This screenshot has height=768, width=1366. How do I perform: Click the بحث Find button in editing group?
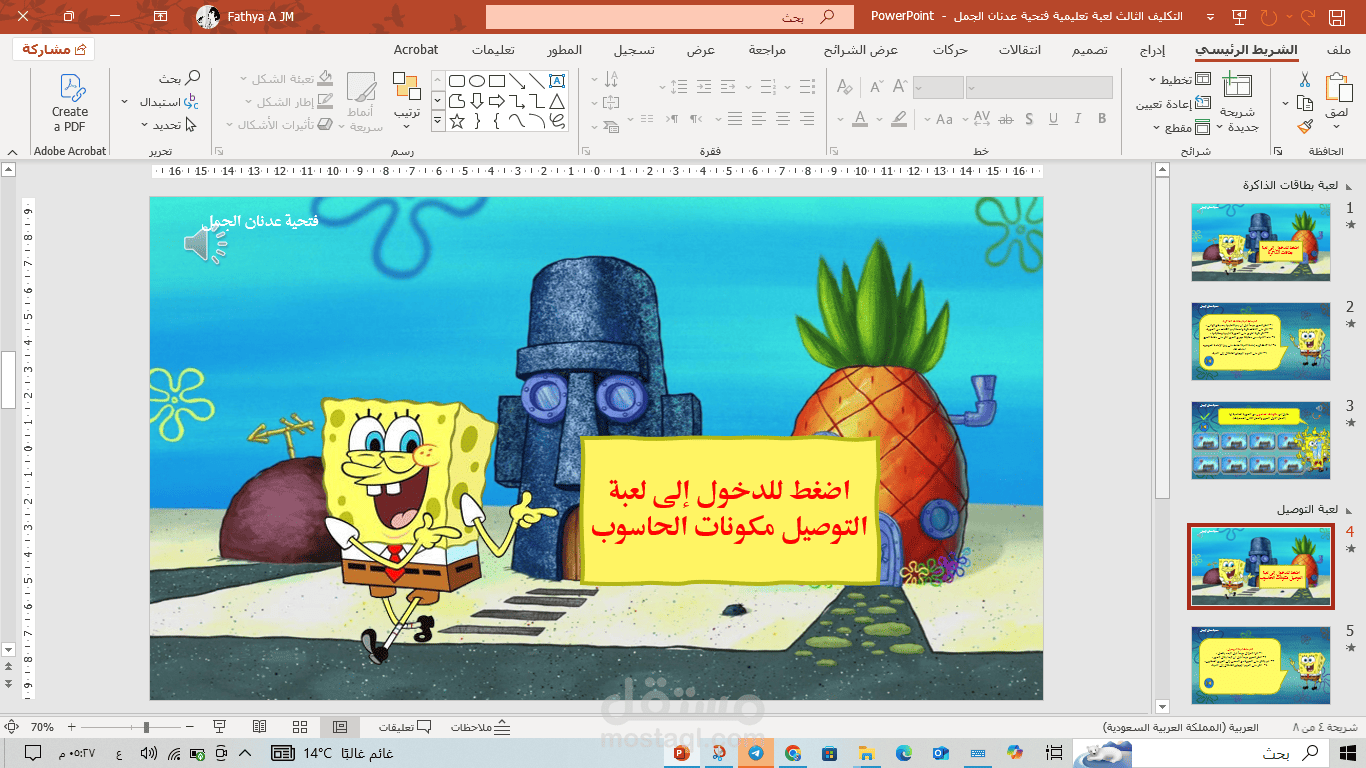click(x=179, y=78)
